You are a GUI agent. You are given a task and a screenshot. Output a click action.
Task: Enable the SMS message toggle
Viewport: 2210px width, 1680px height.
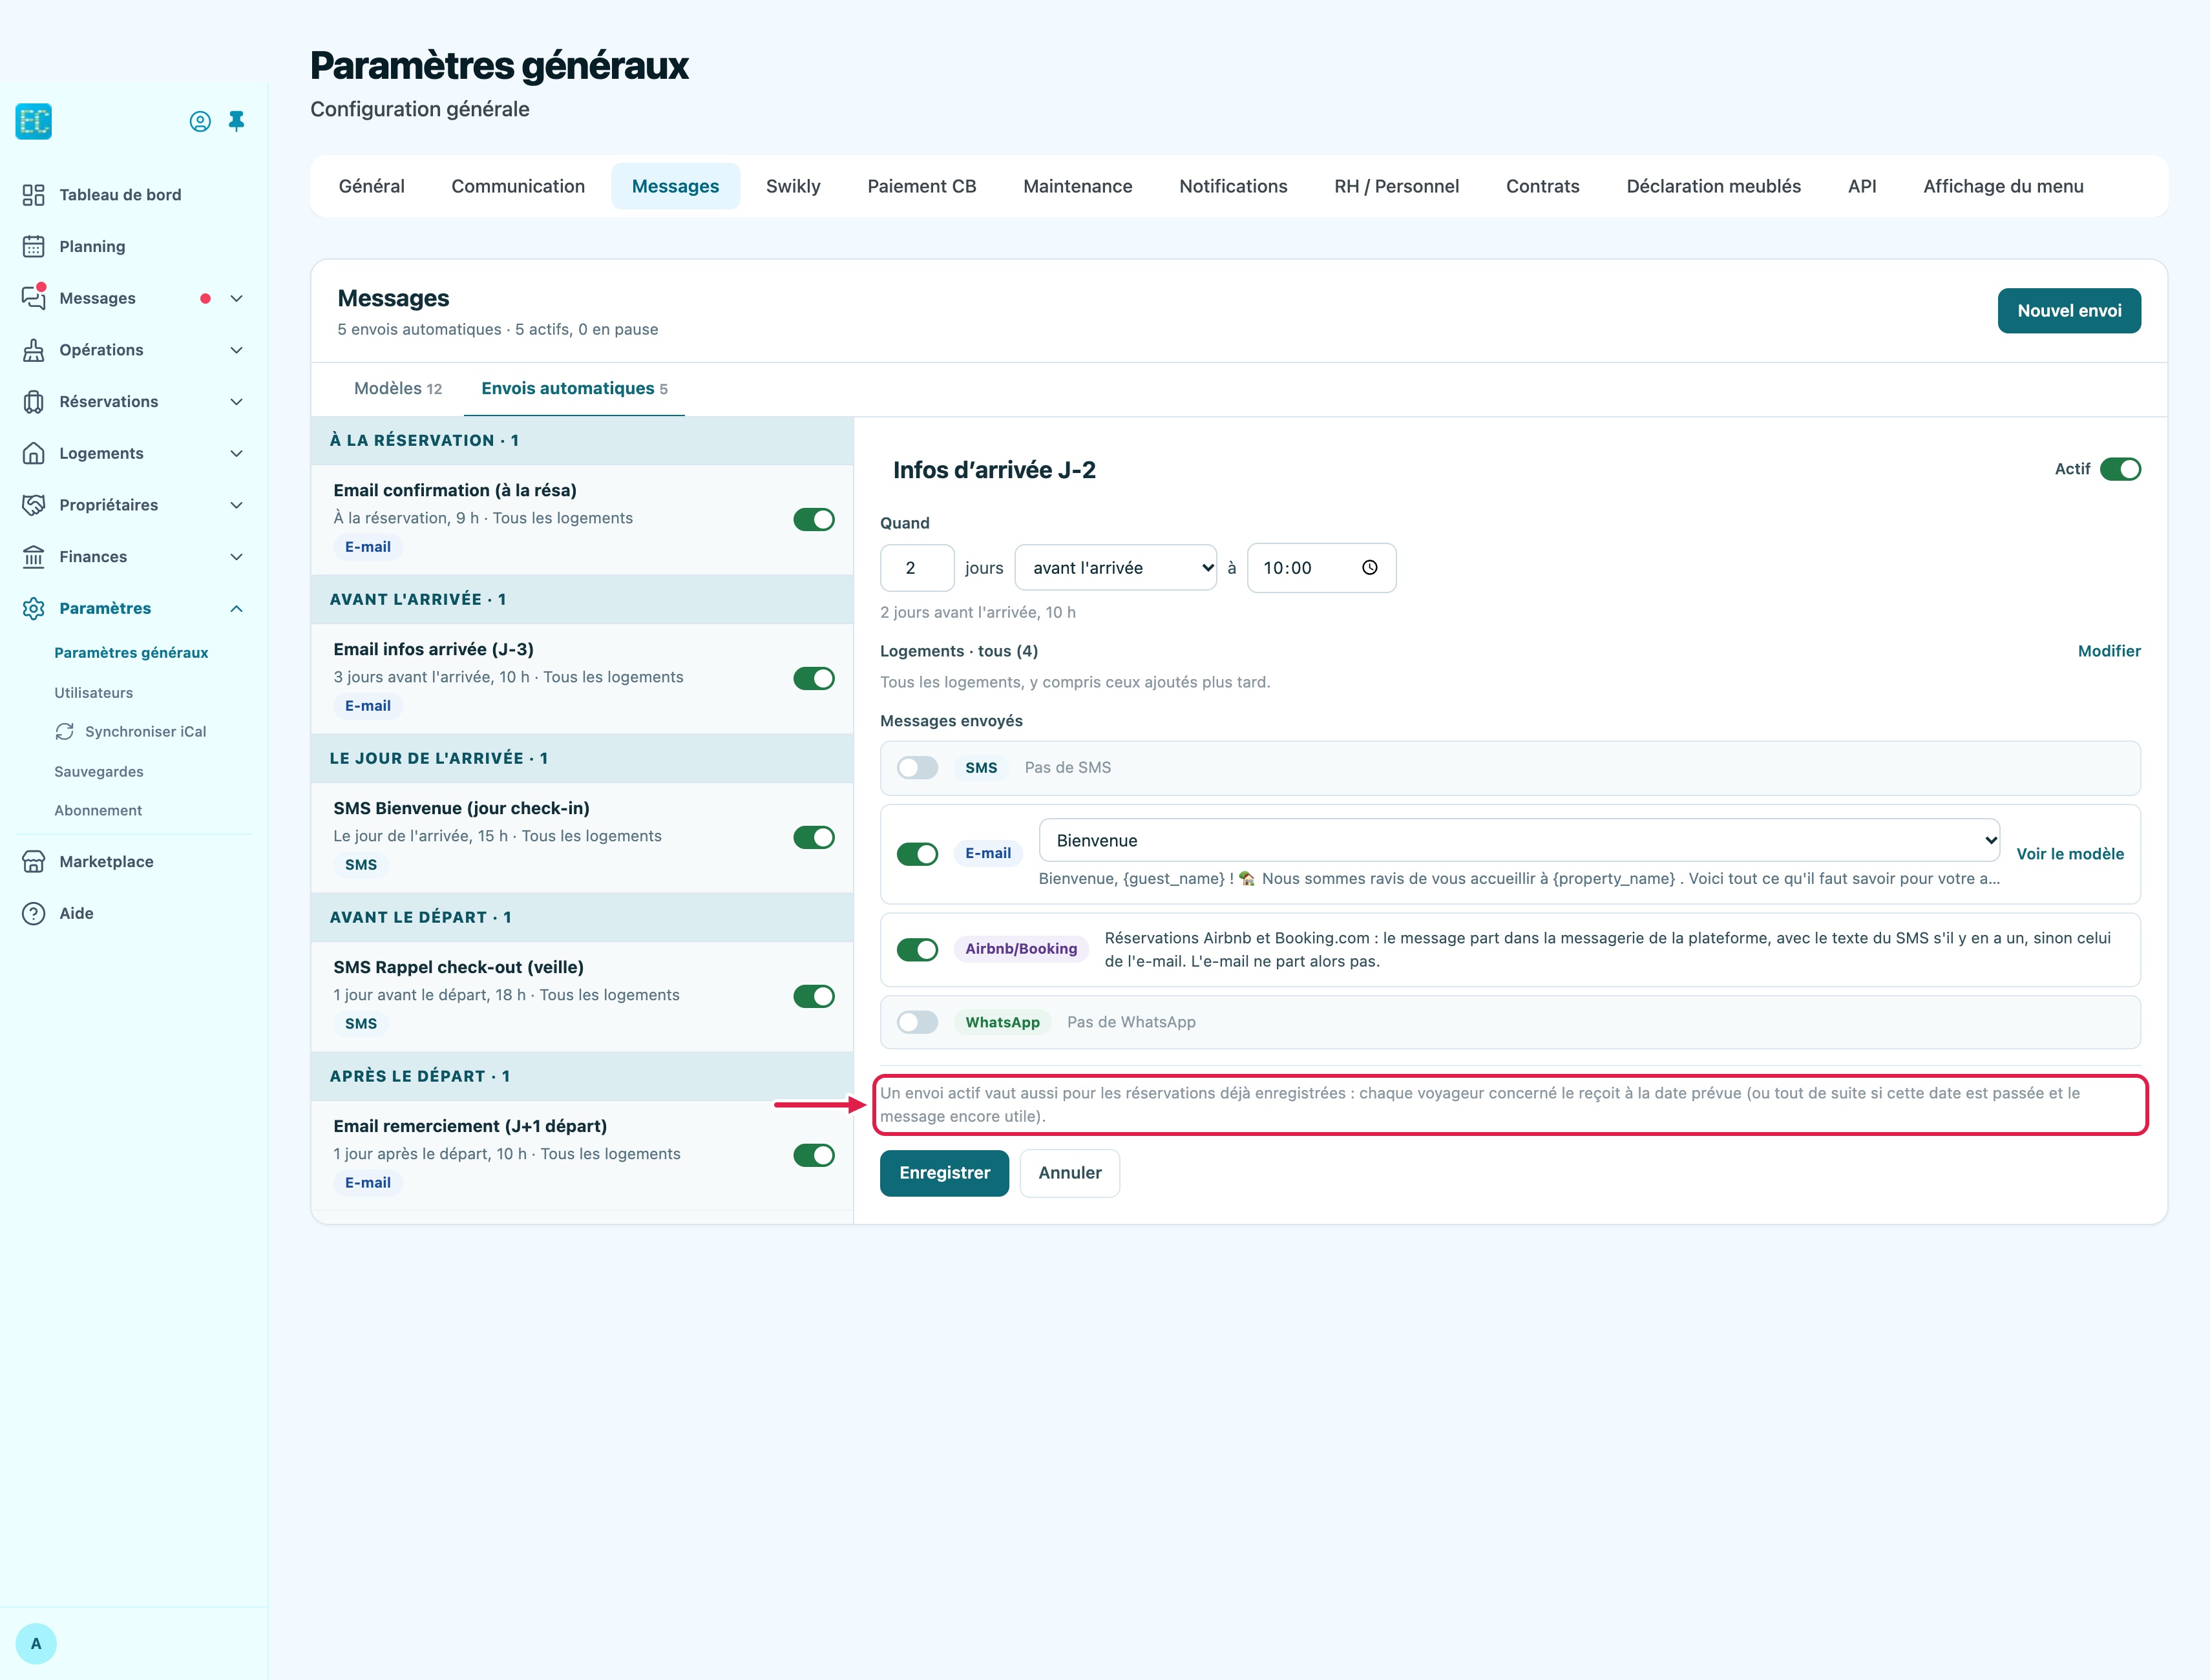click(917, 767)
